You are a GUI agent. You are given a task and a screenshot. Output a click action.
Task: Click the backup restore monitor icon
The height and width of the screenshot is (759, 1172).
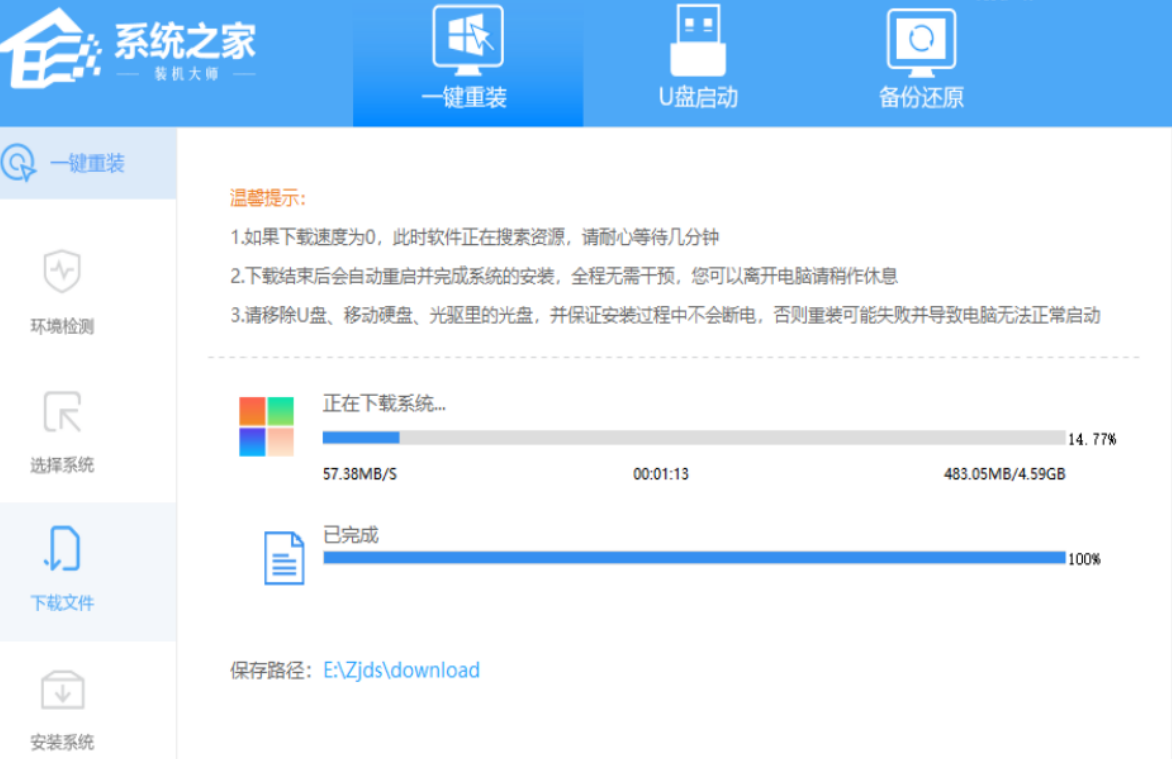click(921, 43)
